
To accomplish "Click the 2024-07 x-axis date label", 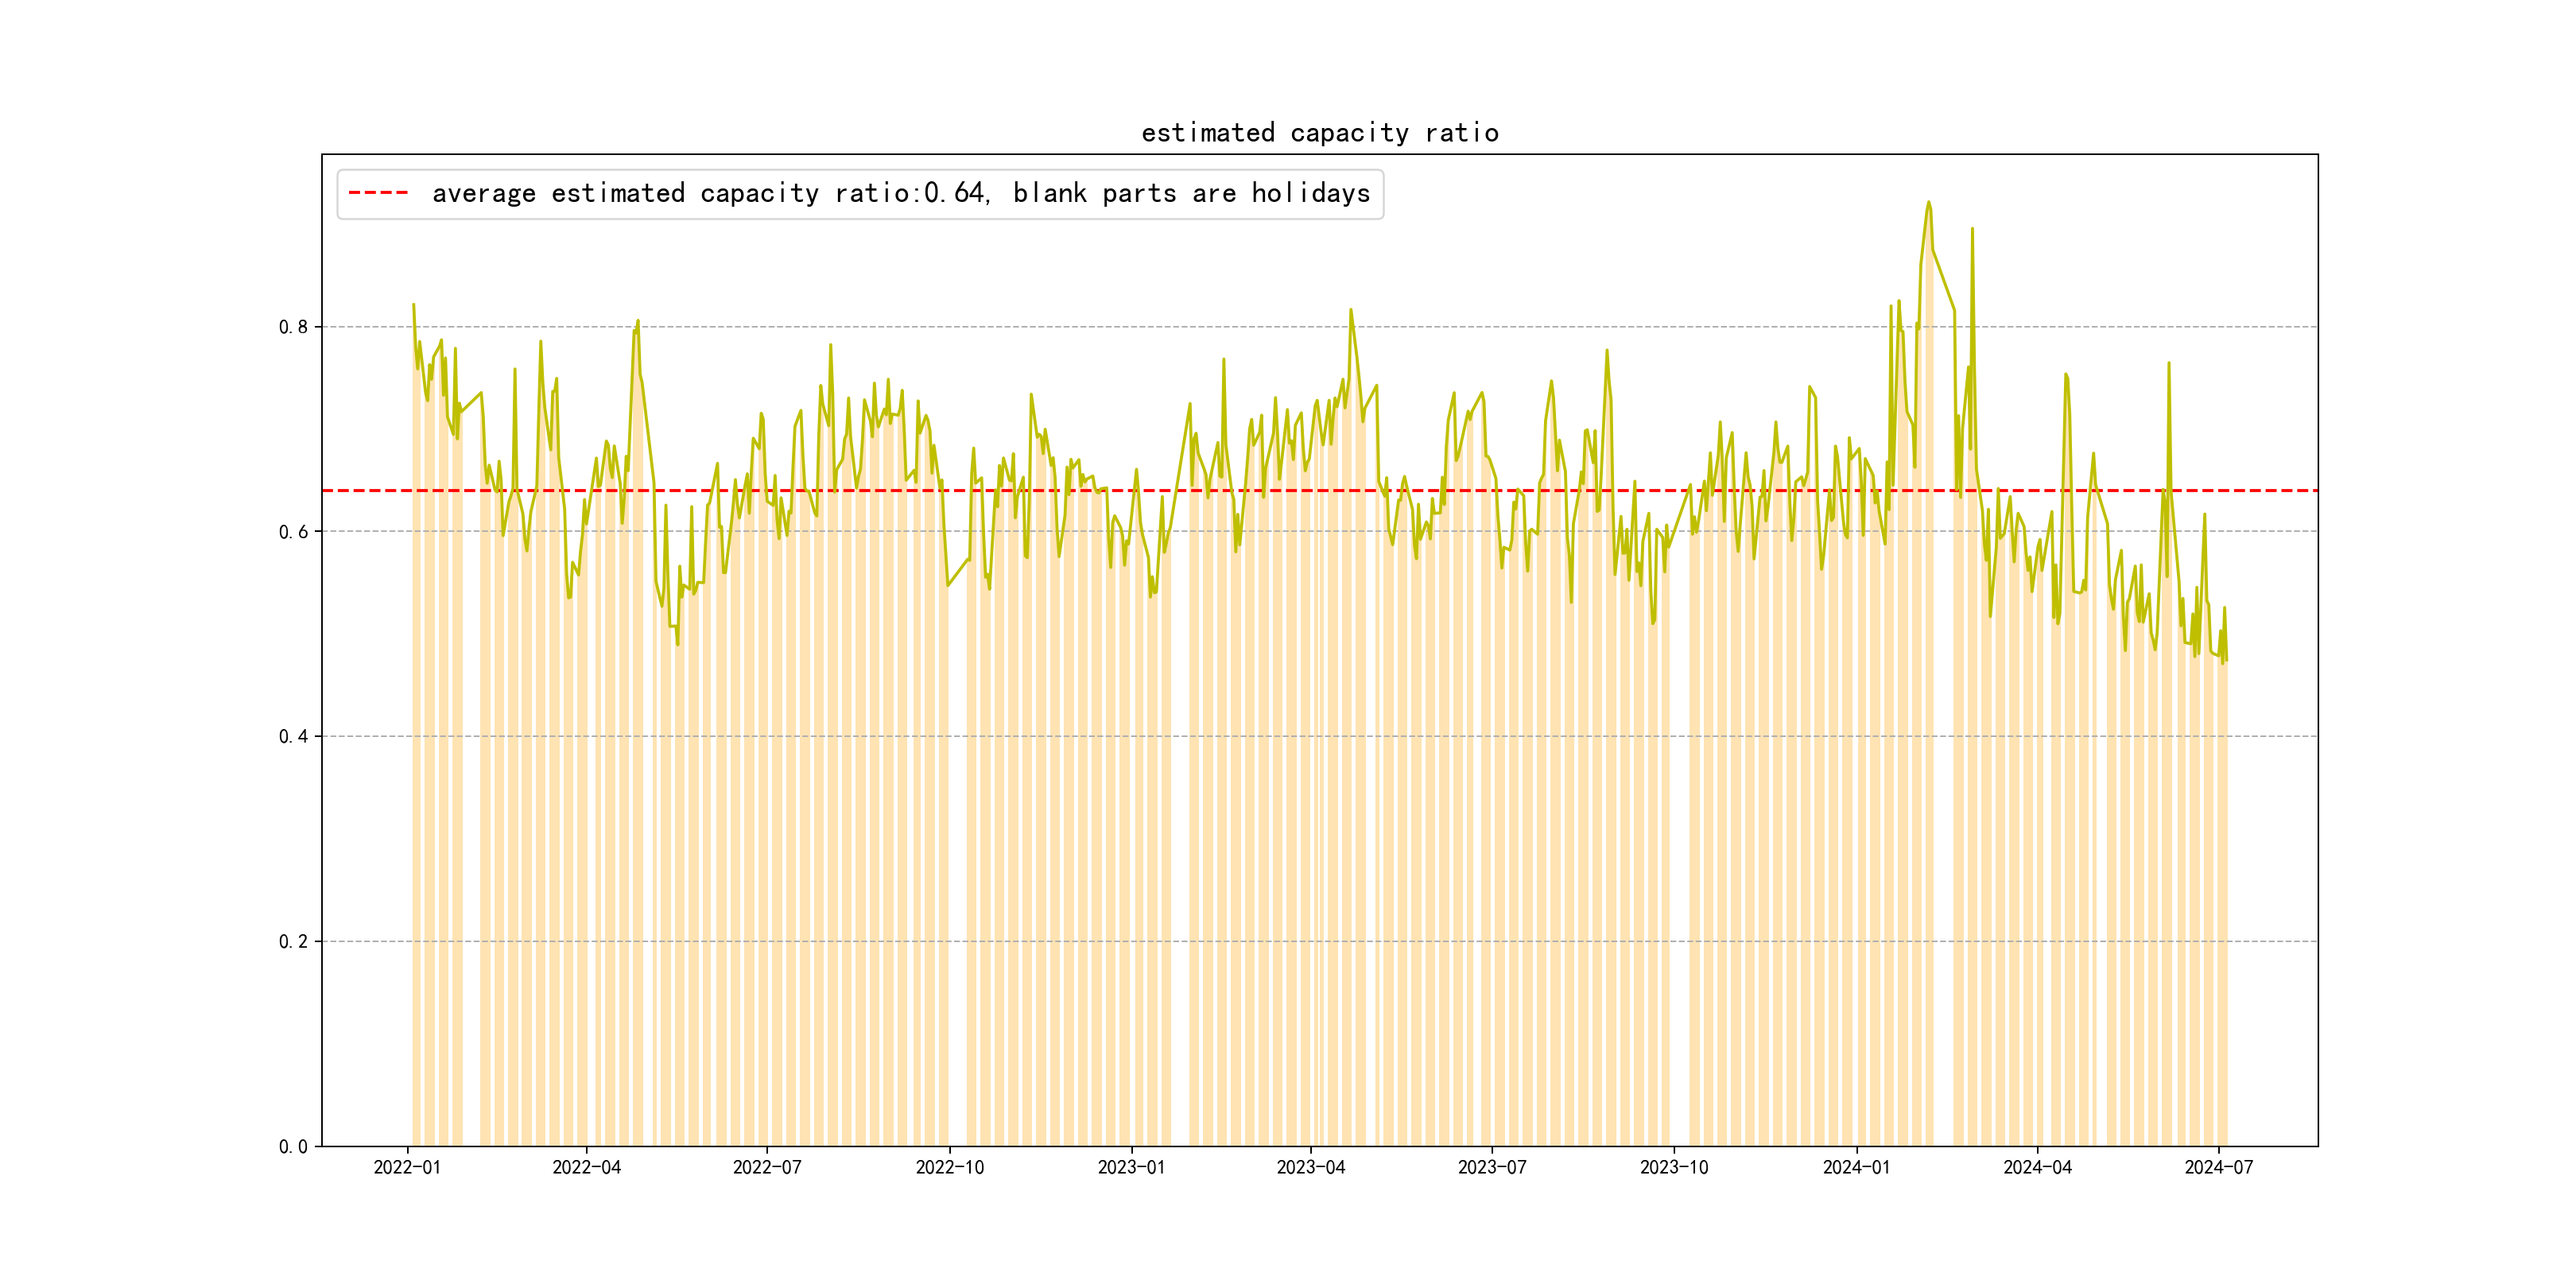I will [2218, 1168].
